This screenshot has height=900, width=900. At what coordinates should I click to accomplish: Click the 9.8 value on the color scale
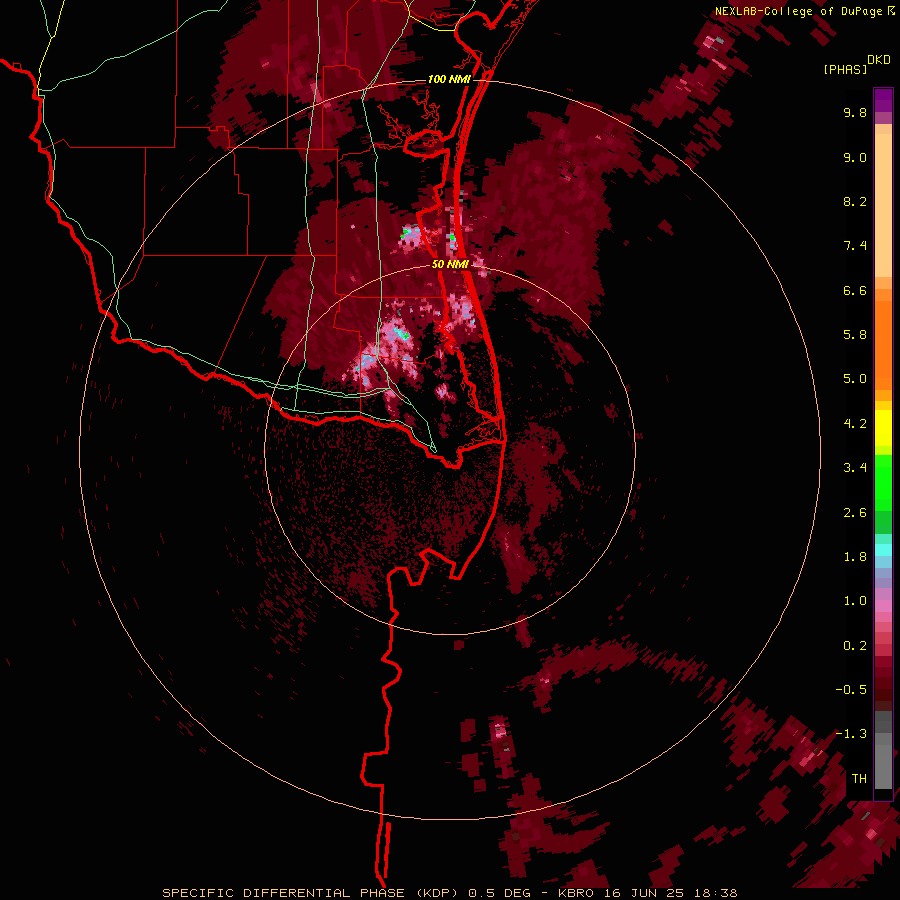855,112
